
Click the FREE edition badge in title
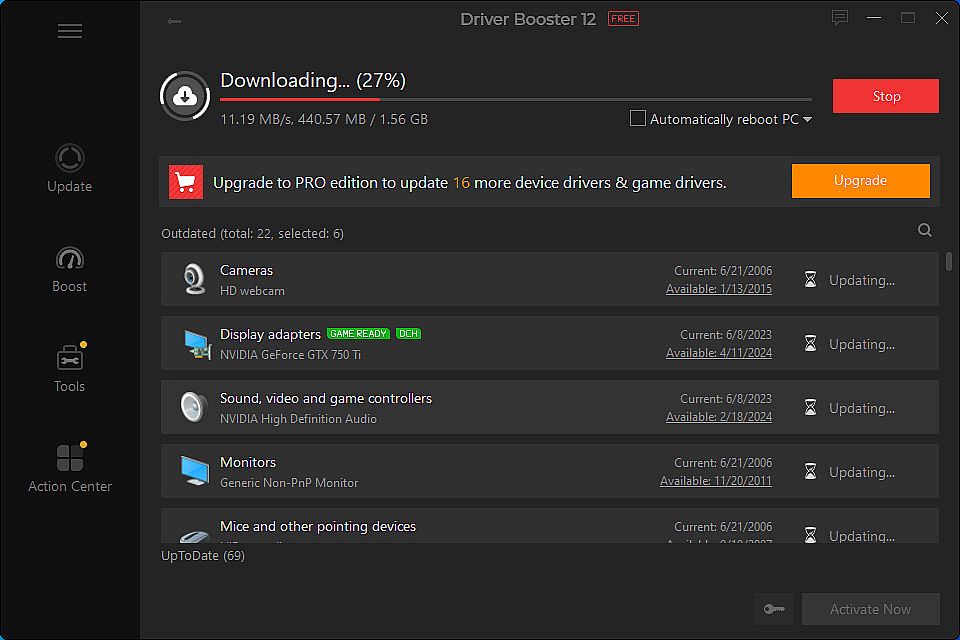(623, 19)
